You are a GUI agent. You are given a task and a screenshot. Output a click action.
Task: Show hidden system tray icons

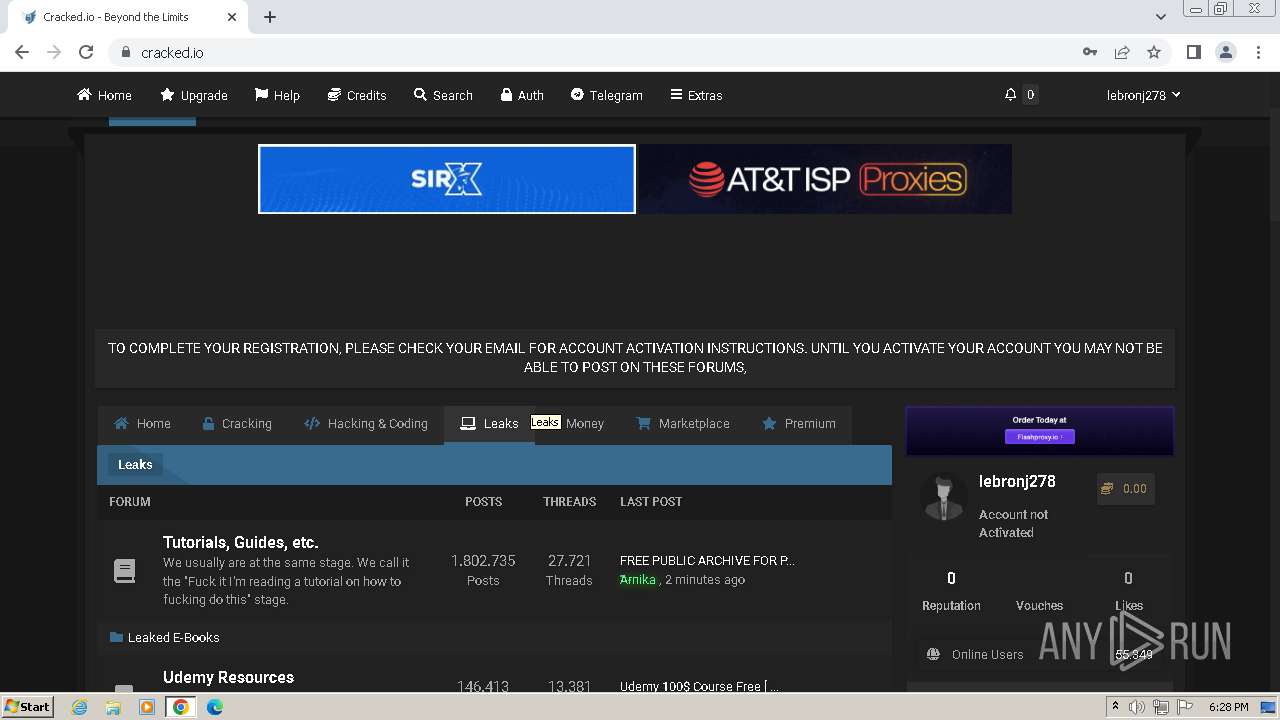1116,707
